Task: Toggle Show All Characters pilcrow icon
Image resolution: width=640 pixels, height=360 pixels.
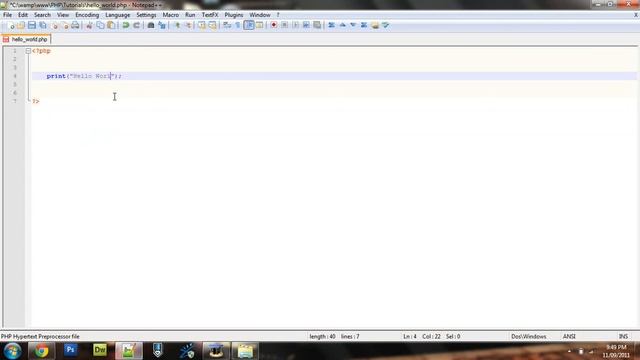Action: (x=238, y=25)
